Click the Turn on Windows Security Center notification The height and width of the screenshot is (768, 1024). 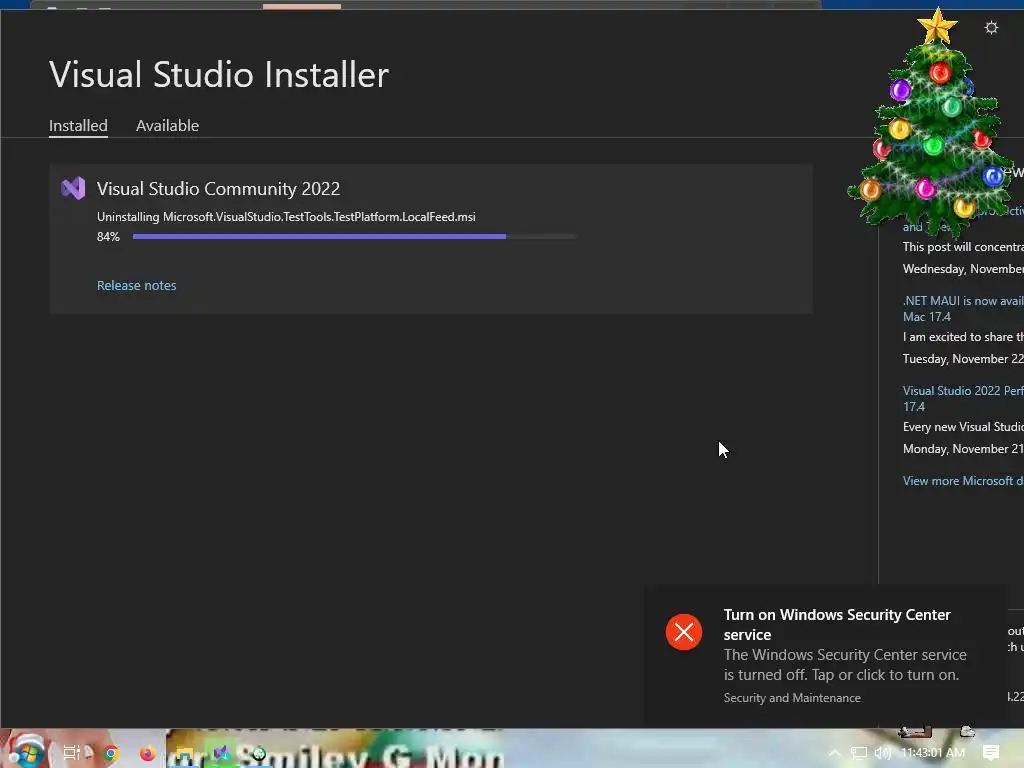[x=824, y=655]
